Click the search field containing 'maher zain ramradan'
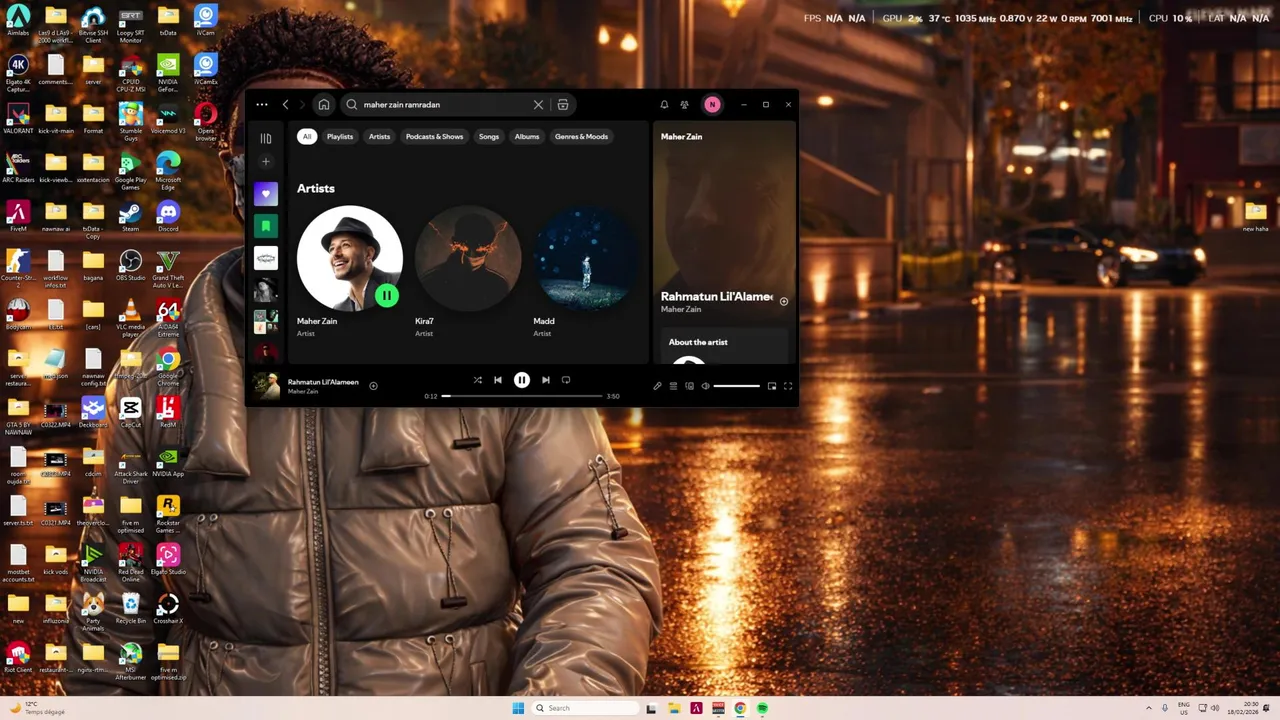This screenshot has width=1280, height=720. 445,104
